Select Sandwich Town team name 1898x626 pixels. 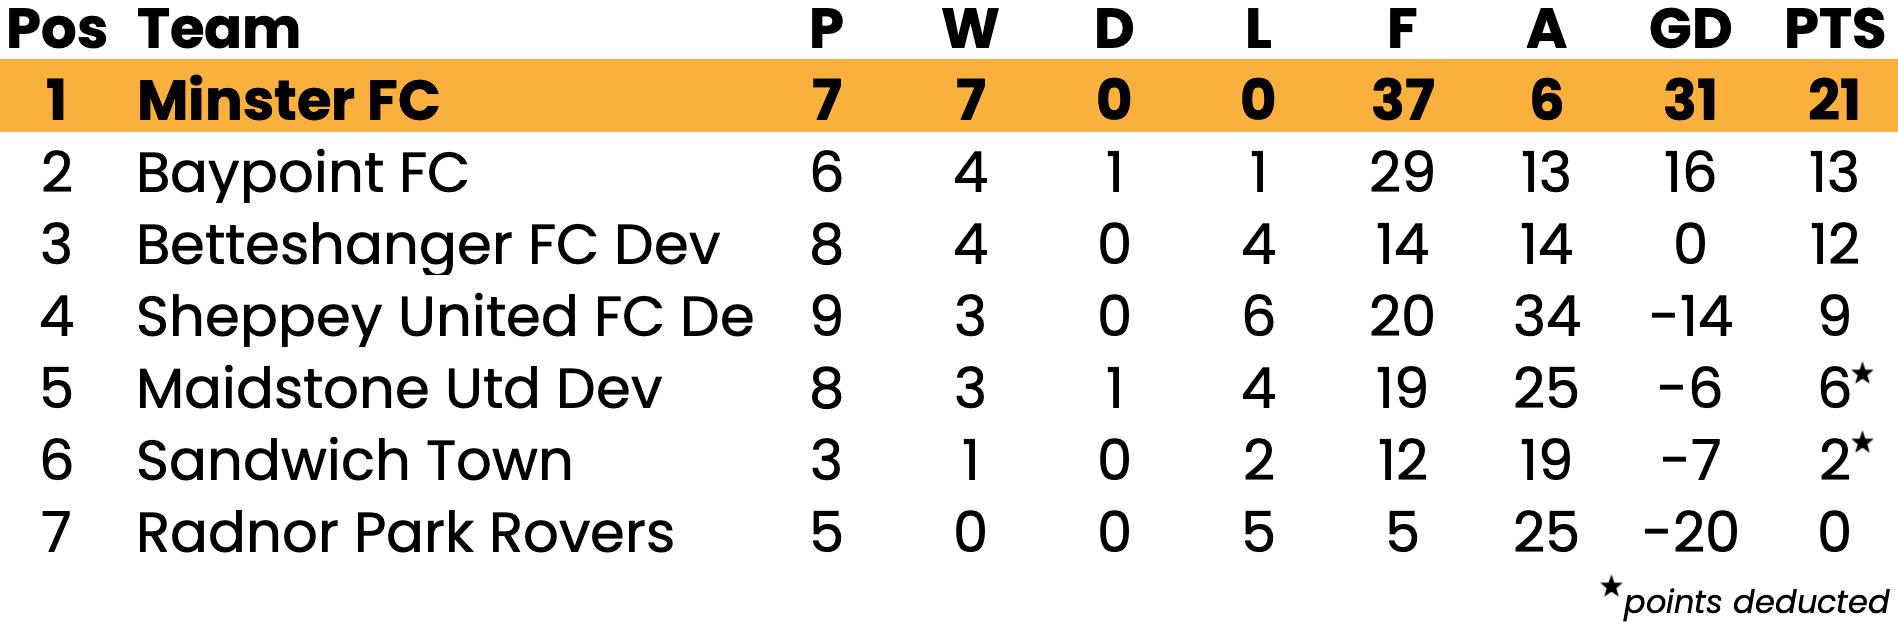coord(355,460)
